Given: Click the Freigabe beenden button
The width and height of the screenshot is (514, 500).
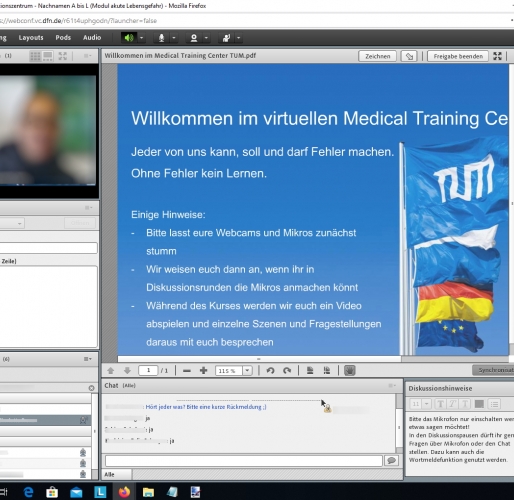Looking at the screenshot, I should [458, 56].
